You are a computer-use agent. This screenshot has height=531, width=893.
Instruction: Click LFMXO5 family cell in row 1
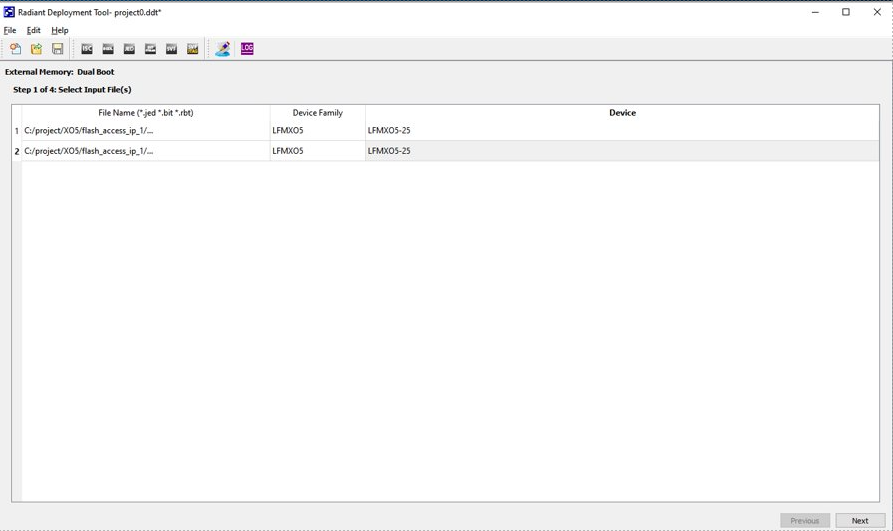click(318, 130)
